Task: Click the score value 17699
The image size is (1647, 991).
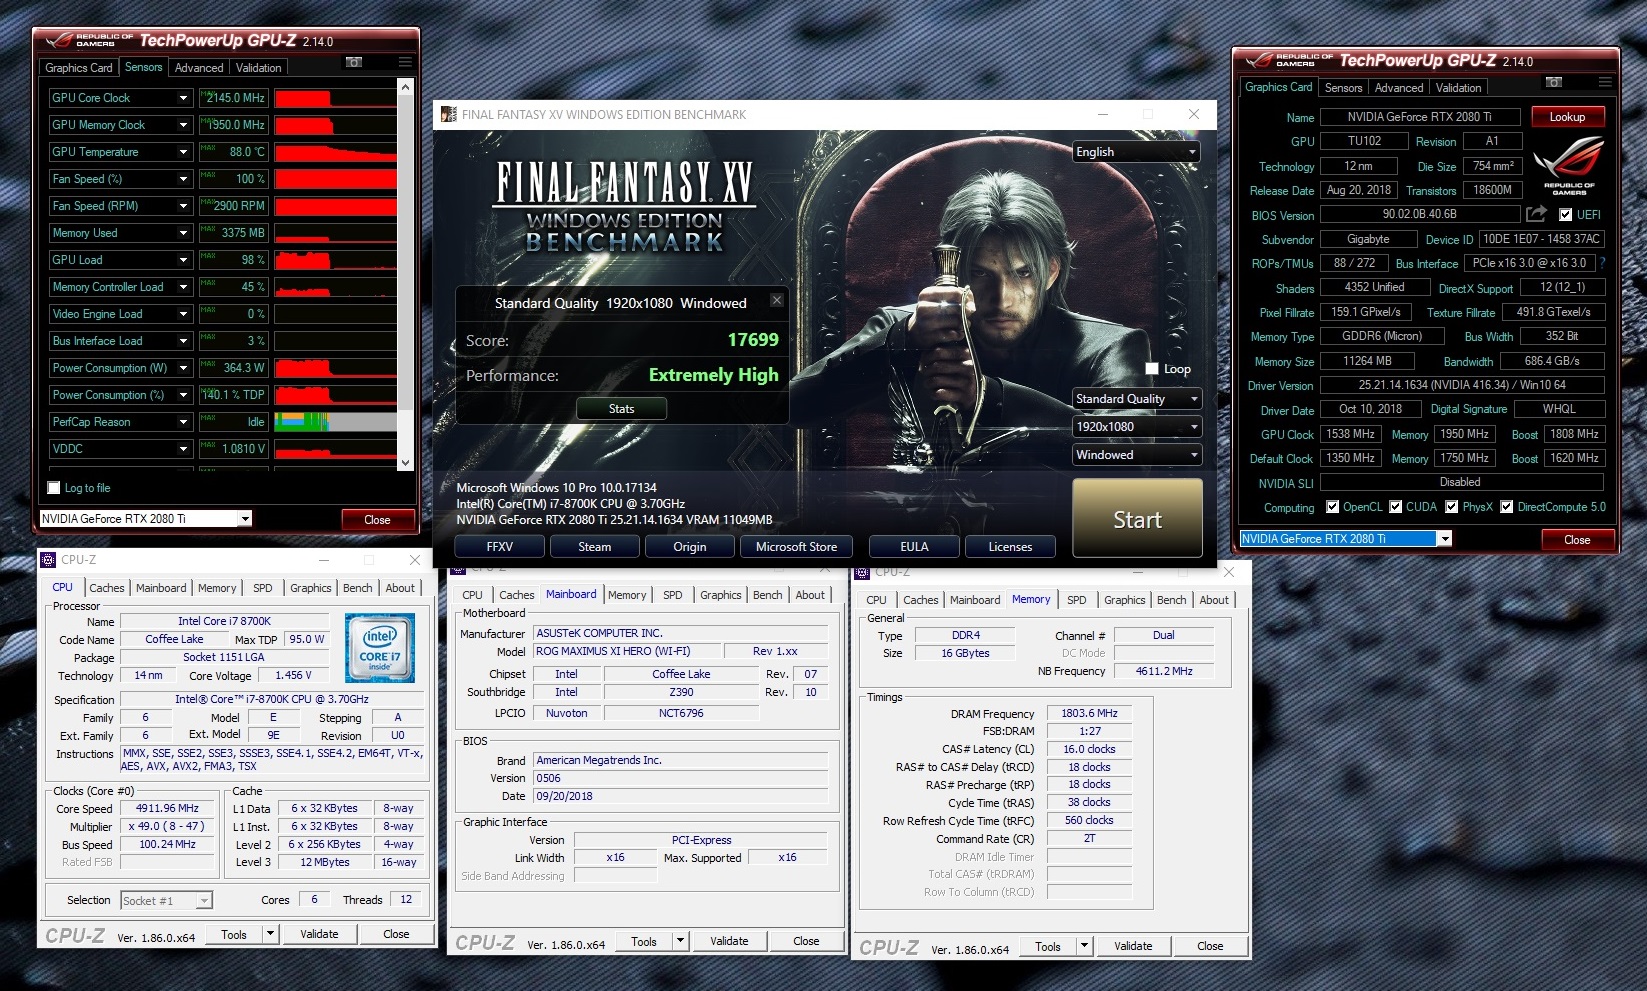Action: [x=753, y=340]
